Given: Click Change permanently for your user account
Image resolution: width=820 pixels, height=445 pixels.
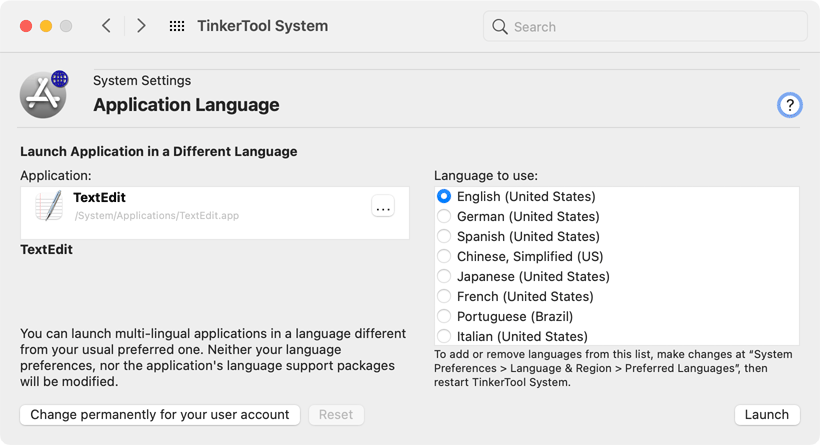Looking at the screenshot, I should click(x=160, y=415).
